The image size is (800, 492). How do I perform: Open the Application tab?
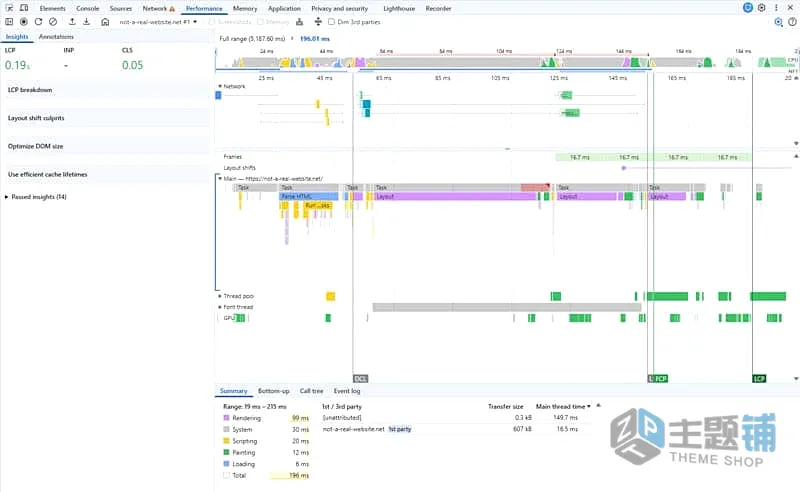click(284, 9)
